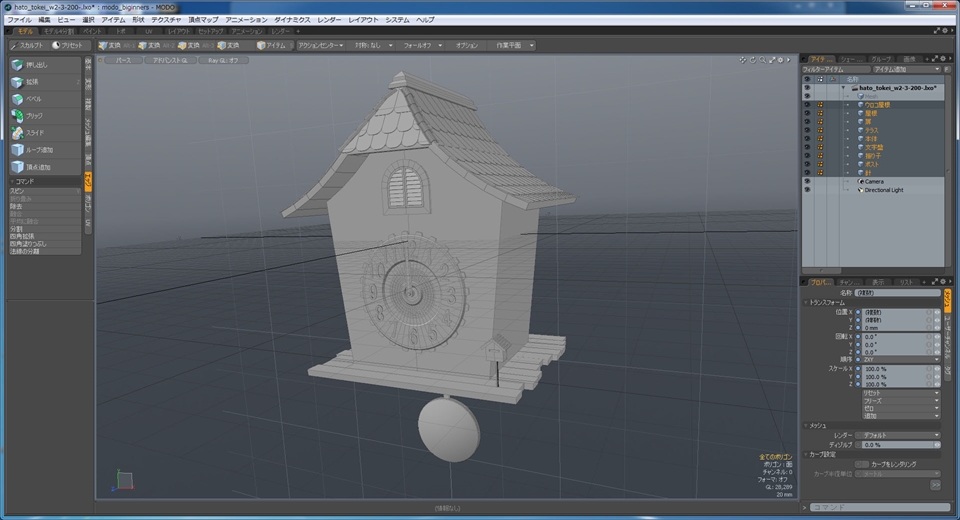This screenshot has width=960, height=520.
Task: Open the テクスチャ menu
Action: (x=166, y=20)
